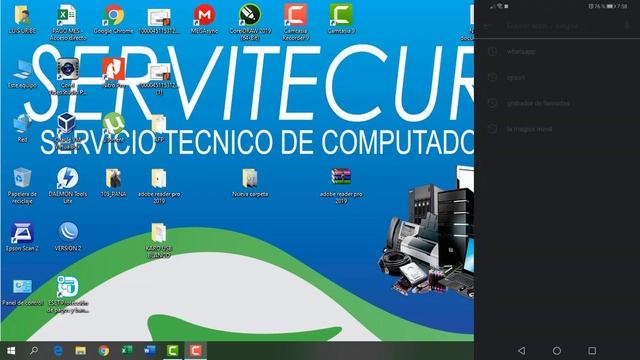The image size is (640, 360).
Task: Tap the Android home circle button
Action: (557, 351)
